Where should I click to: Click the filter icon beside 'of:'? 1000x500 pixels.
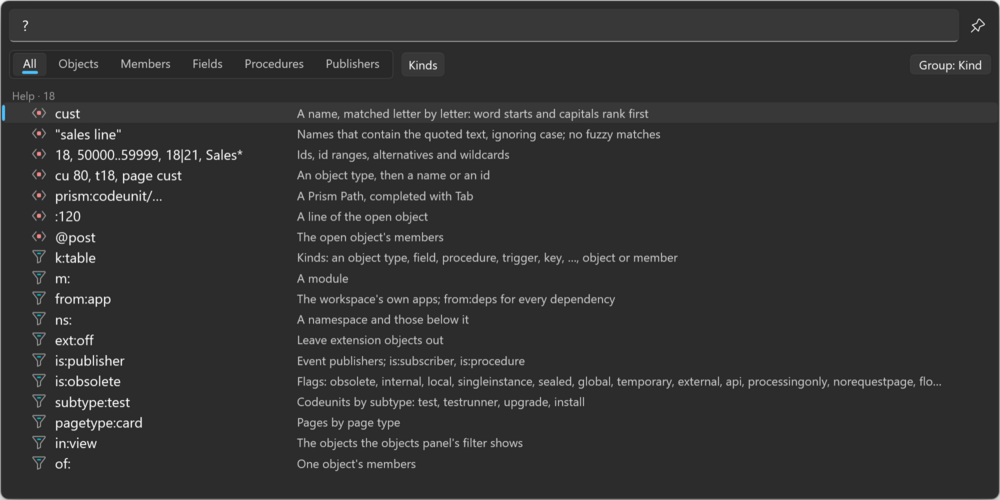(39, 464)
